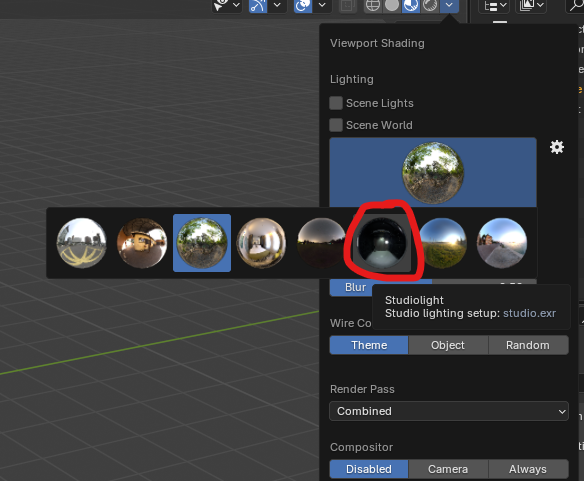Switch to Solid viewport shading

392,5
